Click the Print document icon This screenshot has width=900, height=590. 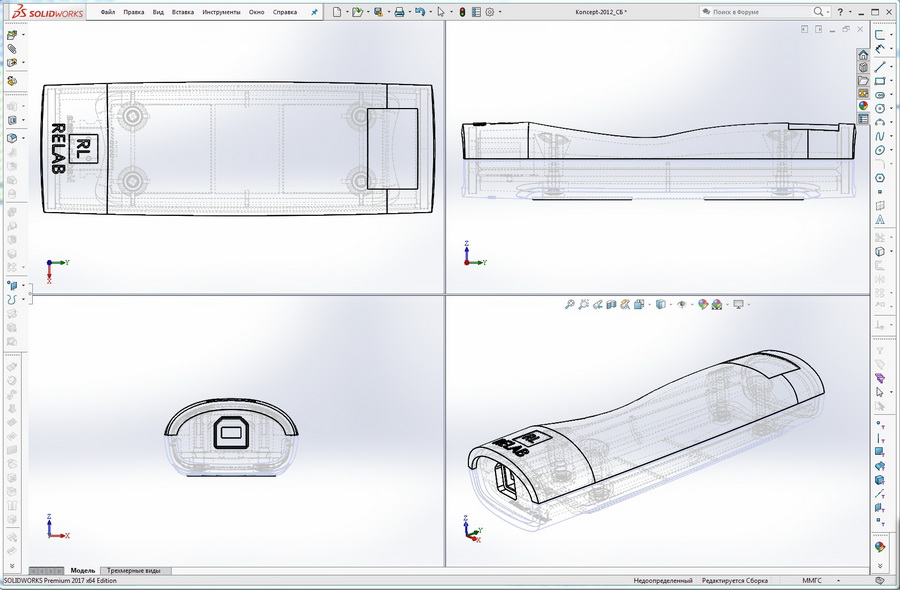click(400, 11)
